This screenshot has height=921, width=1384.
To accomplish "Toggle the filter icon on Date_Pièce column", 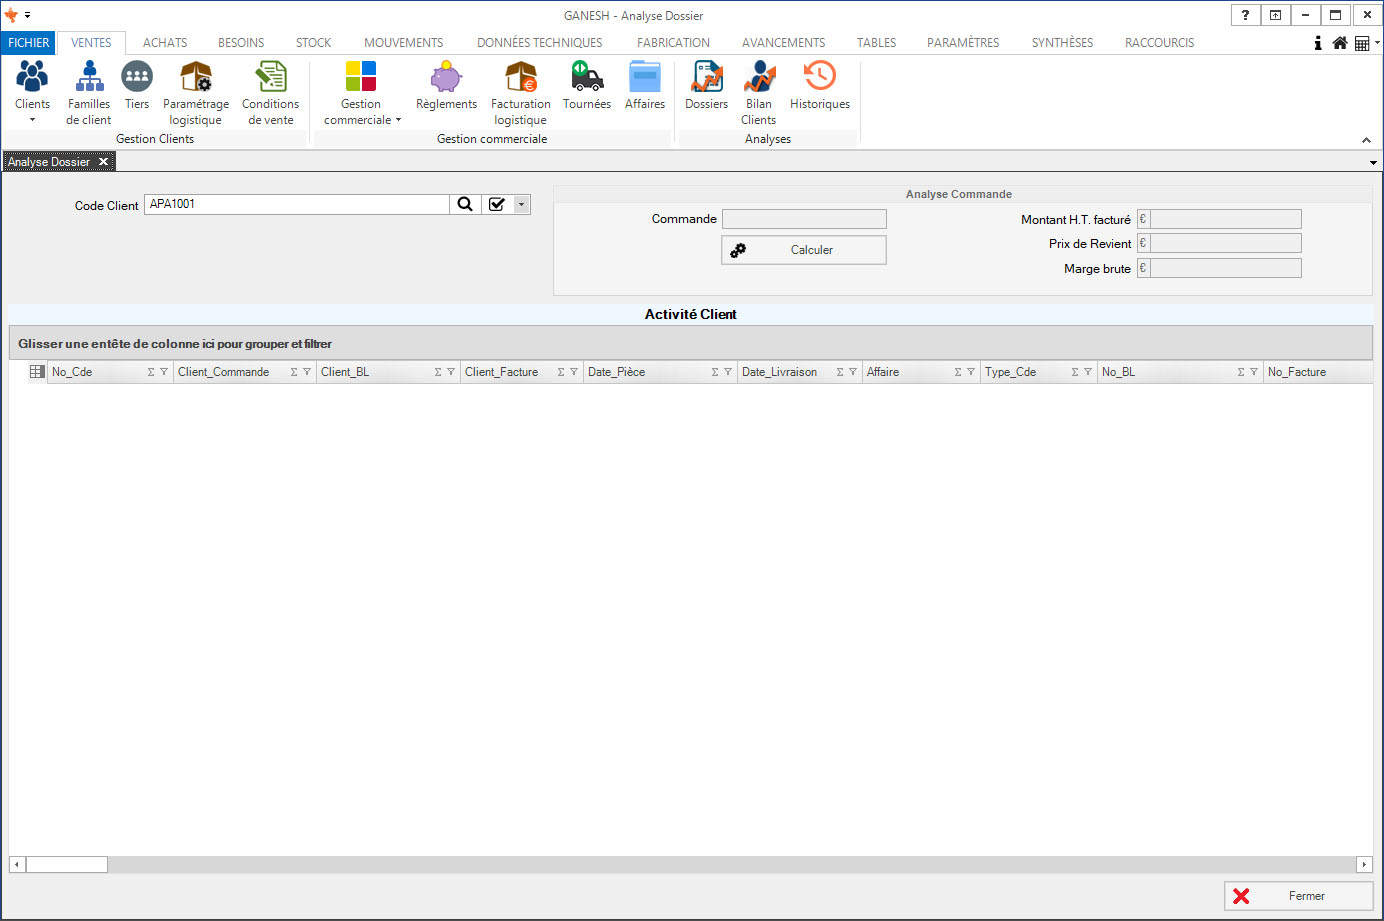I will pos(728,372).
